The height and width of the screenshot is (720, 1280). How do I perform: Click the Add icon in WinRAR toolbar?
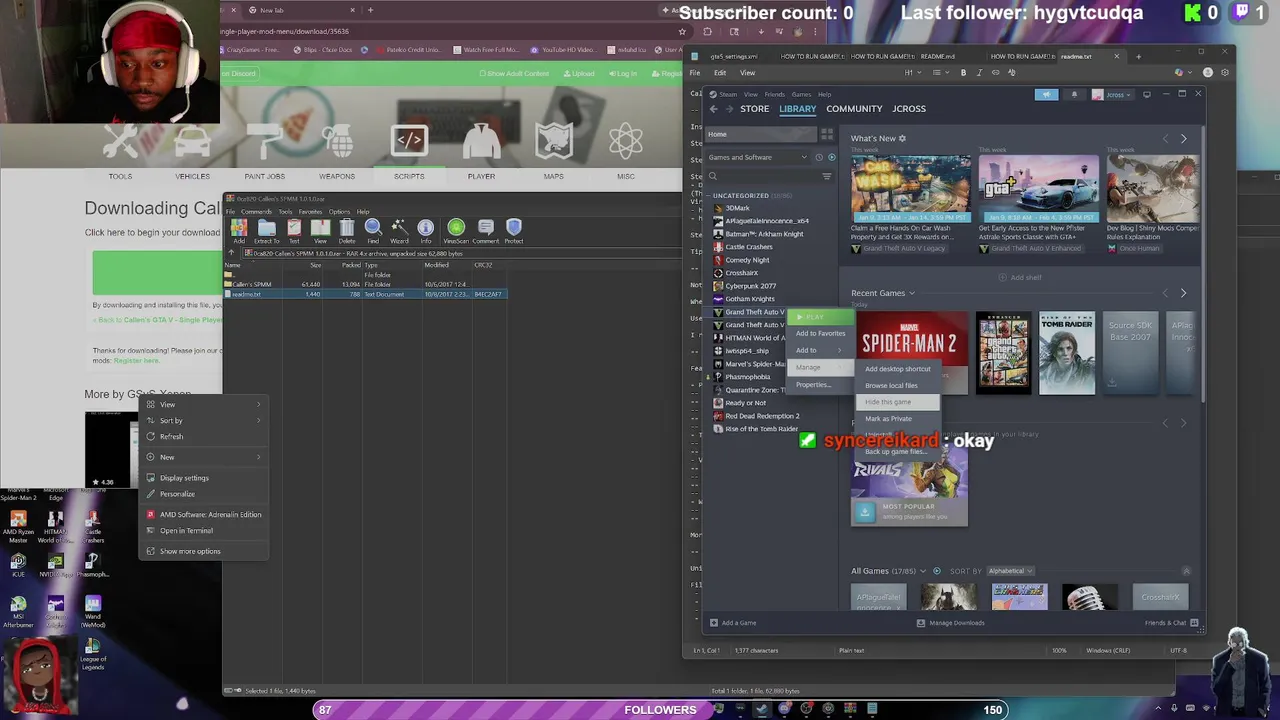(x=239, y=231)
